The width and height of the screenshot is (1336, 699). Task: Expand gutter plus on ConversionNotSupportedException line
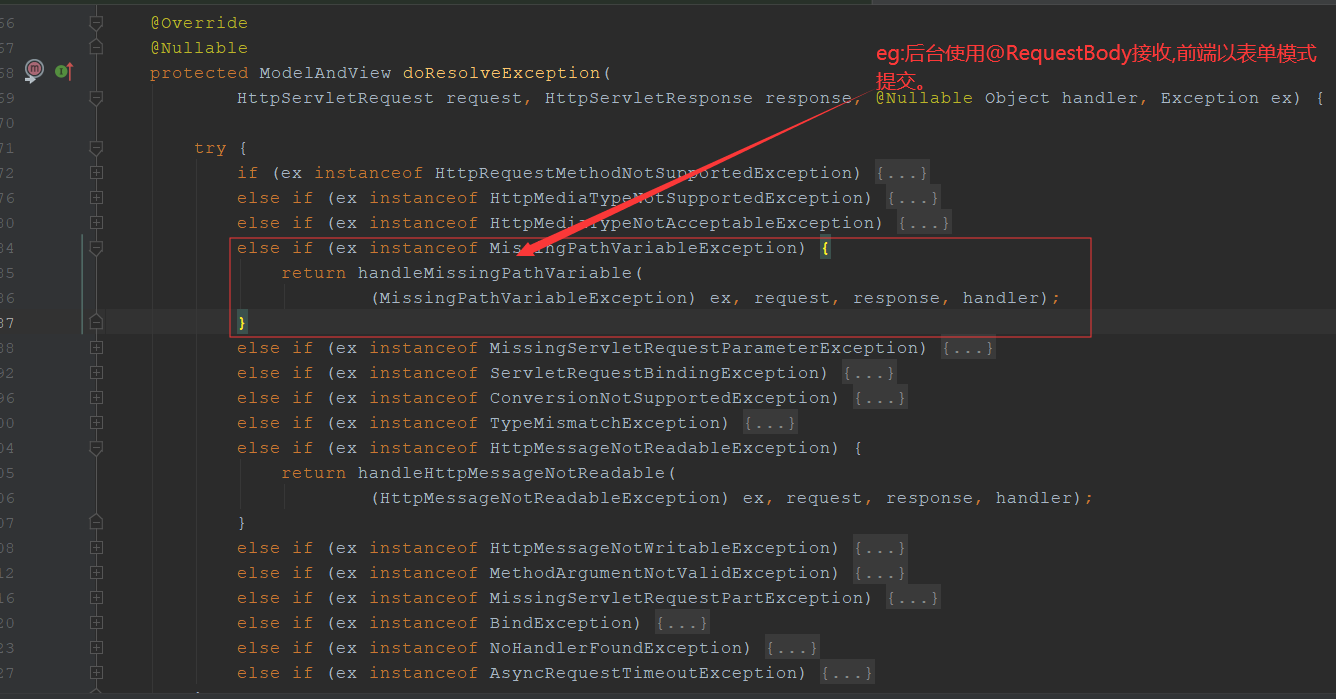pos(96,397)
